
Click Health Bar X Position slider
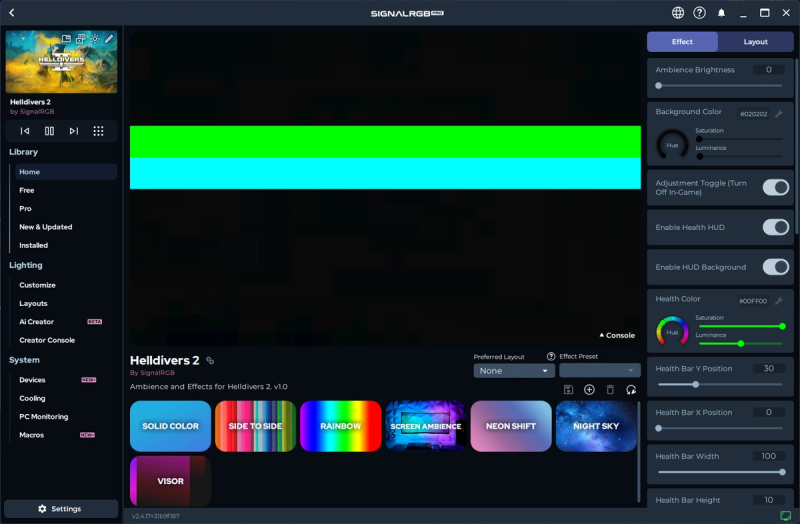(x=720, y=428)
